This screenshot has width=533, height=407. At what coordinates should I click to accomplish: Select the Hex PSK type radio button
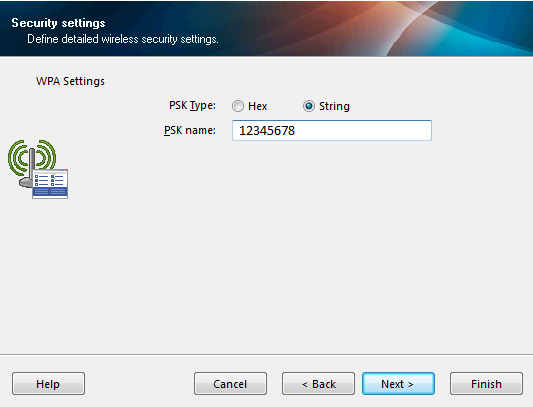(238, 106)
